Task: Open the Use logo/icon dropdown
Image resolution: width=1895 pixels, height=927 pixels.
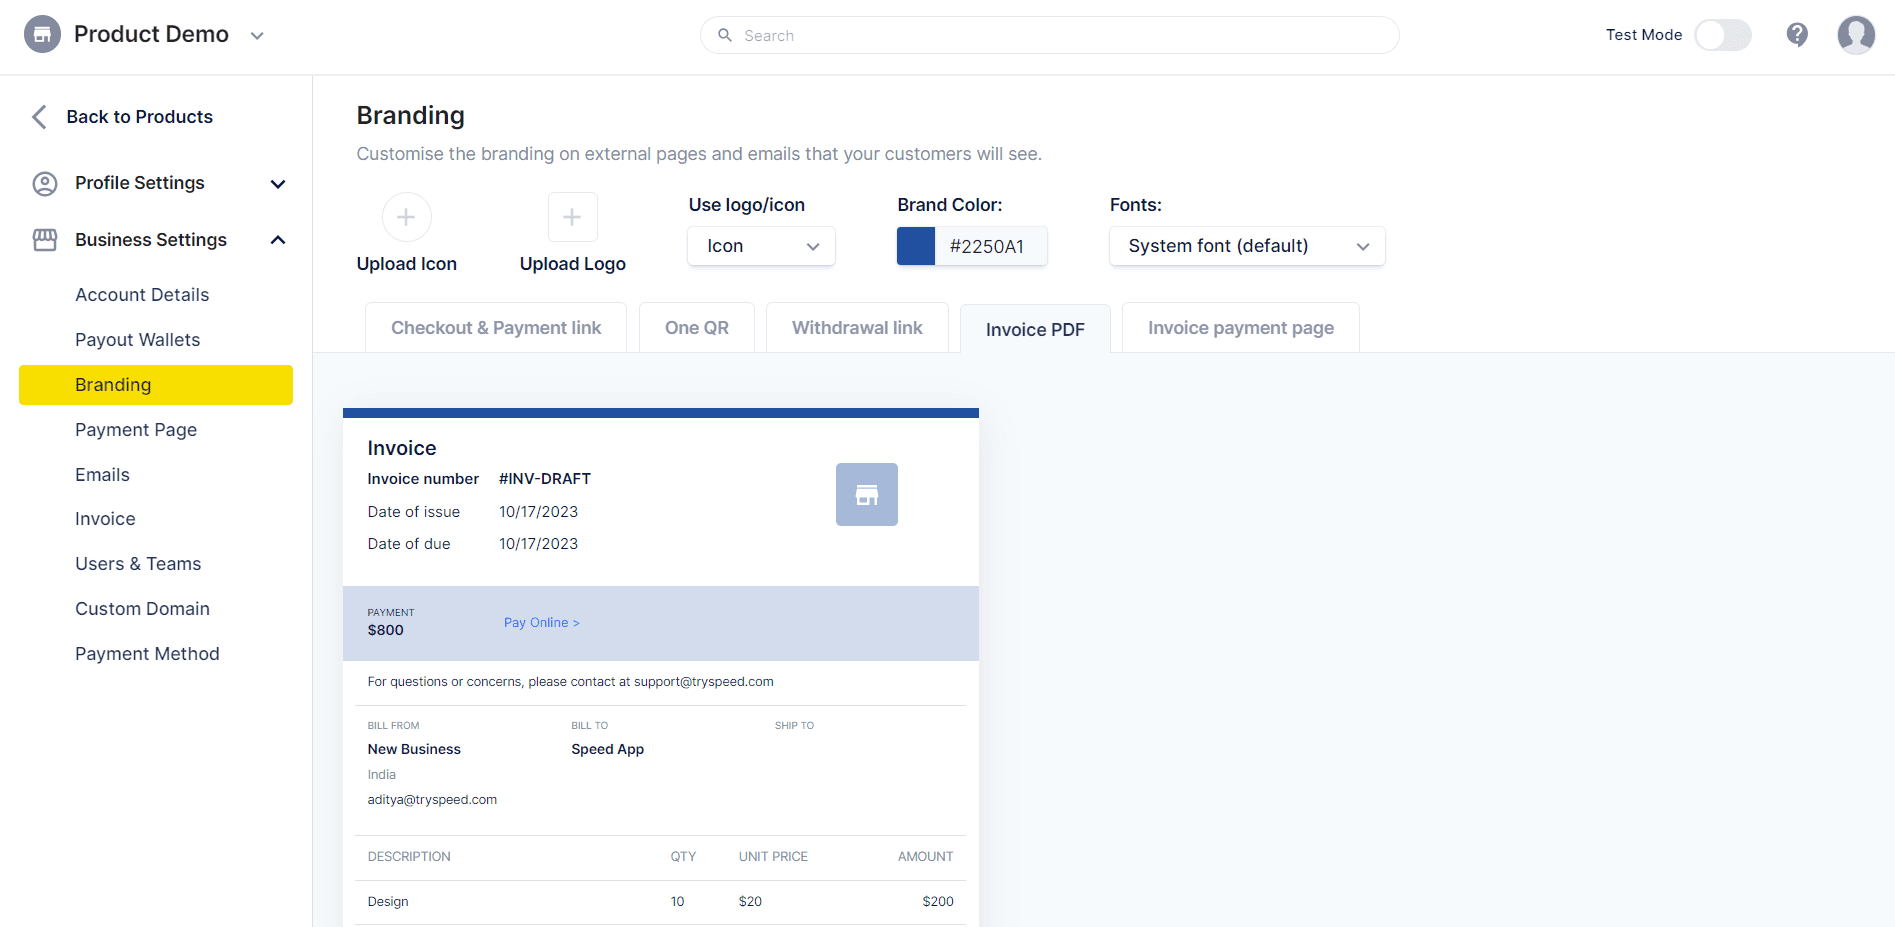Action: coord(760,245)
